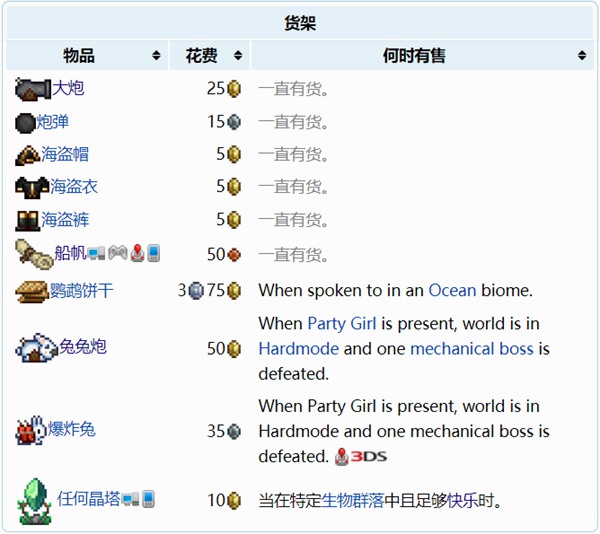Click the copper coin icon in 船帆 row
The image size is (600, 534).
[x=234, y=254]
